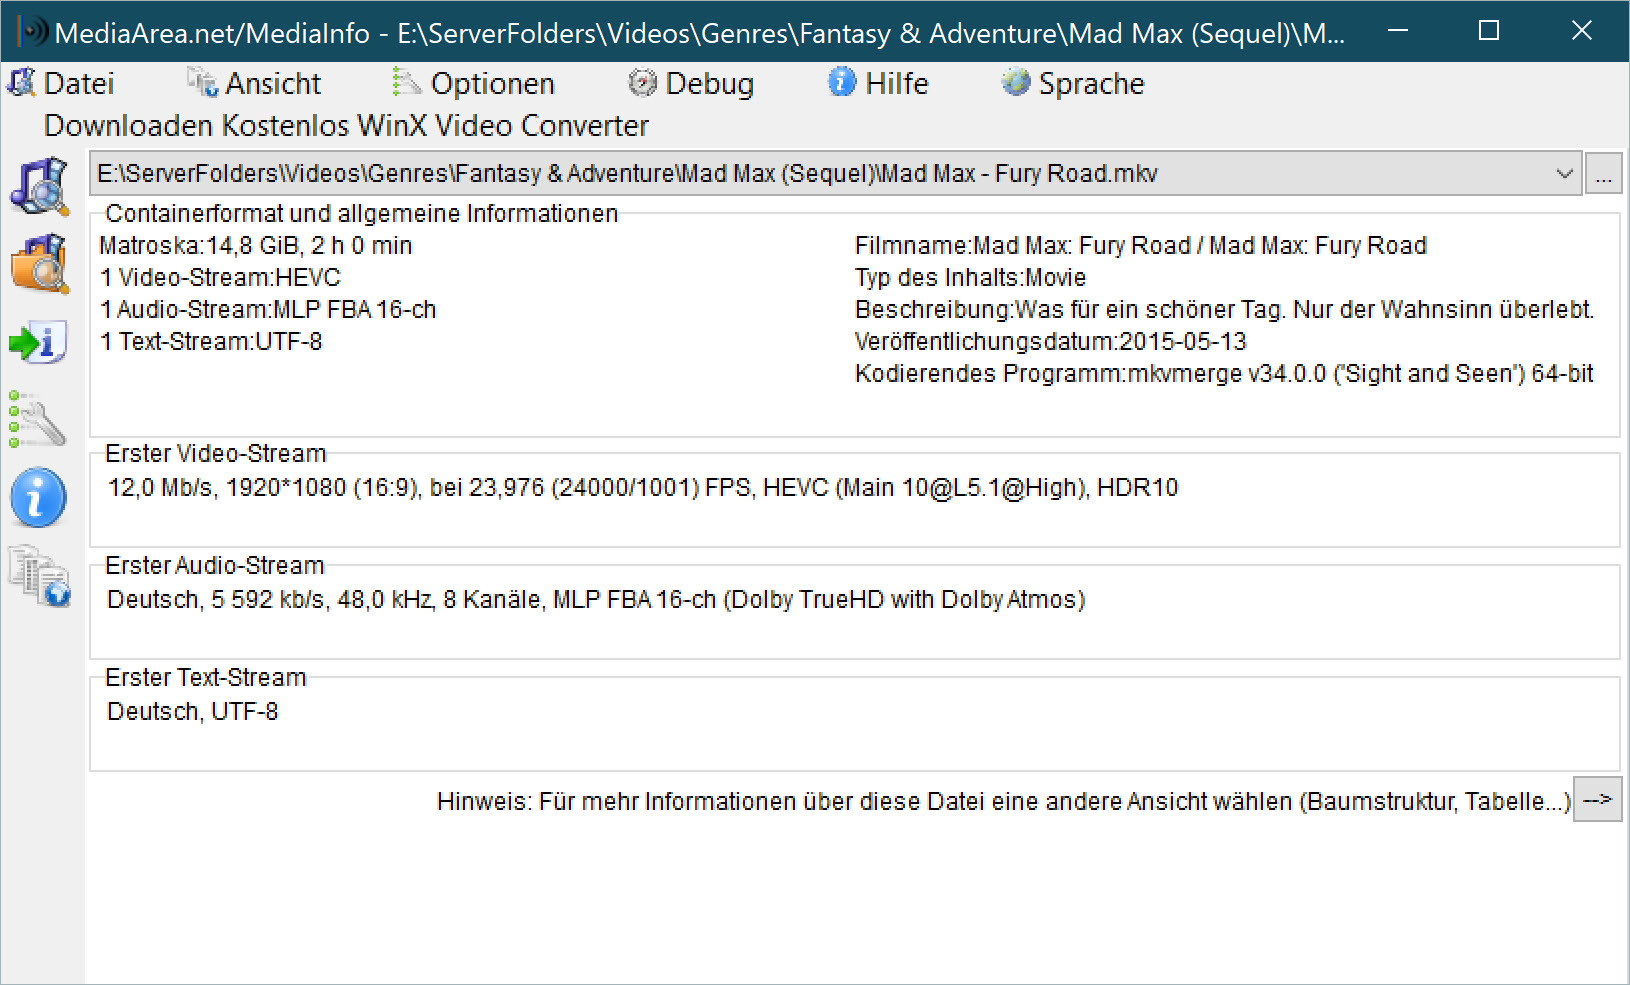Click the export info arrow icon
1630x985 pixels.
pos(38,342)
